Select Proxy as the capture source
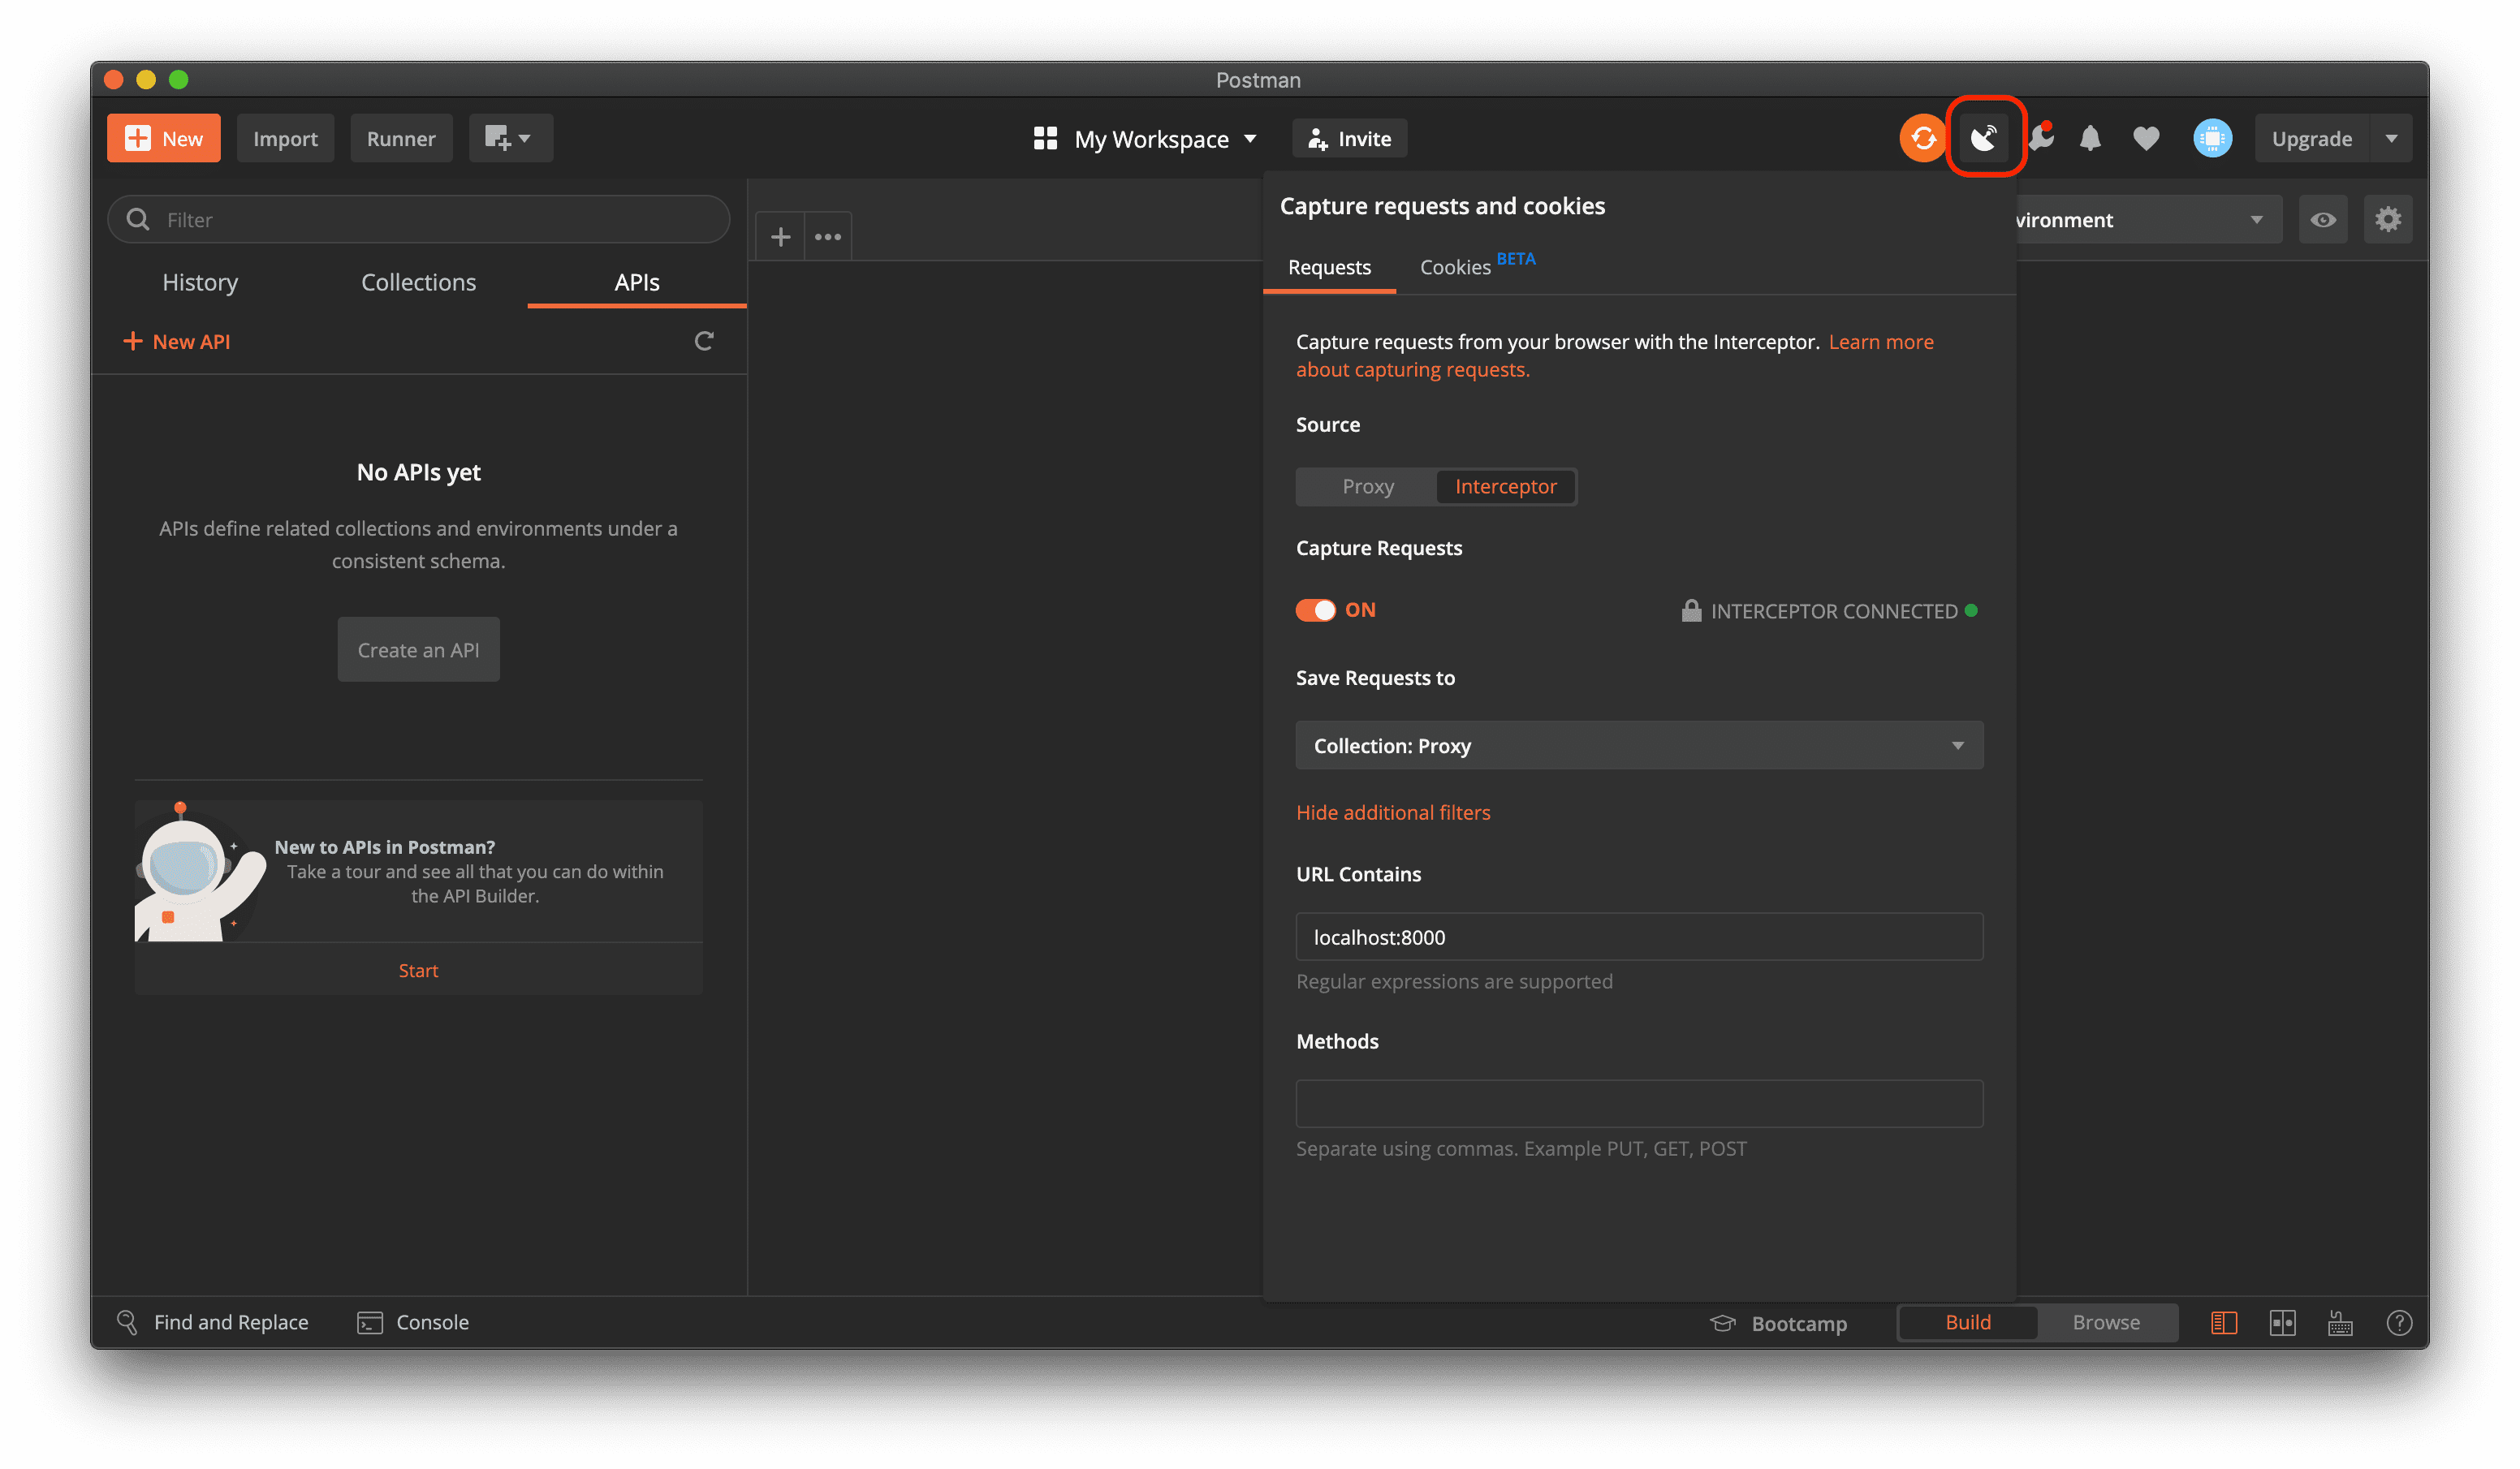Viewport: 2520px width, 1469px height. 1367,487
